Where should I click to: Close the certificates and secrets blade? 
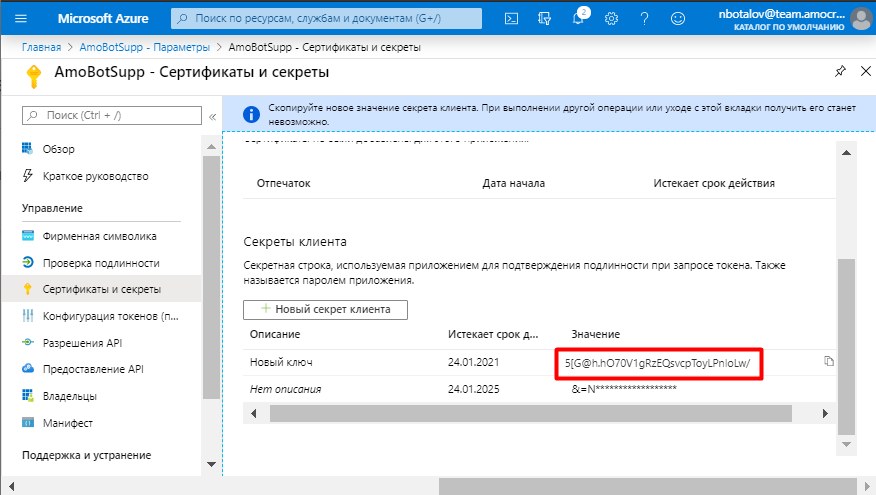click(x=865, y=71)
